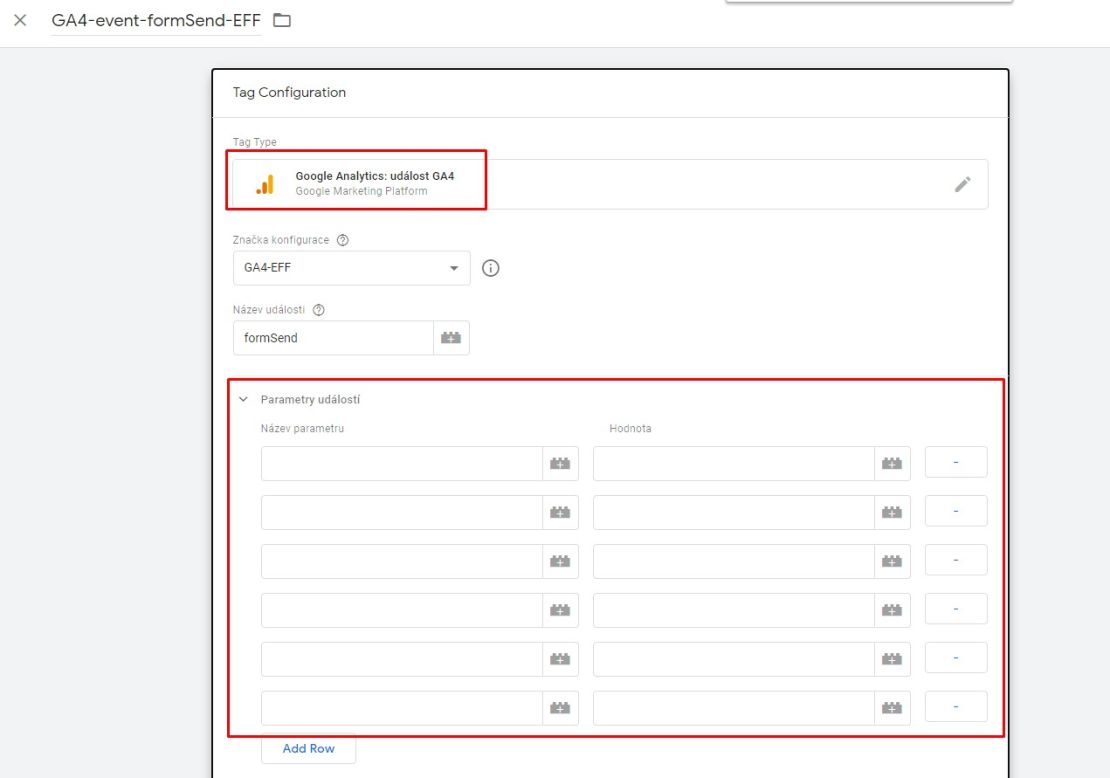Remove the sixth parameter row
Viewport: 1110px width, 778px height.
point(956,707)
